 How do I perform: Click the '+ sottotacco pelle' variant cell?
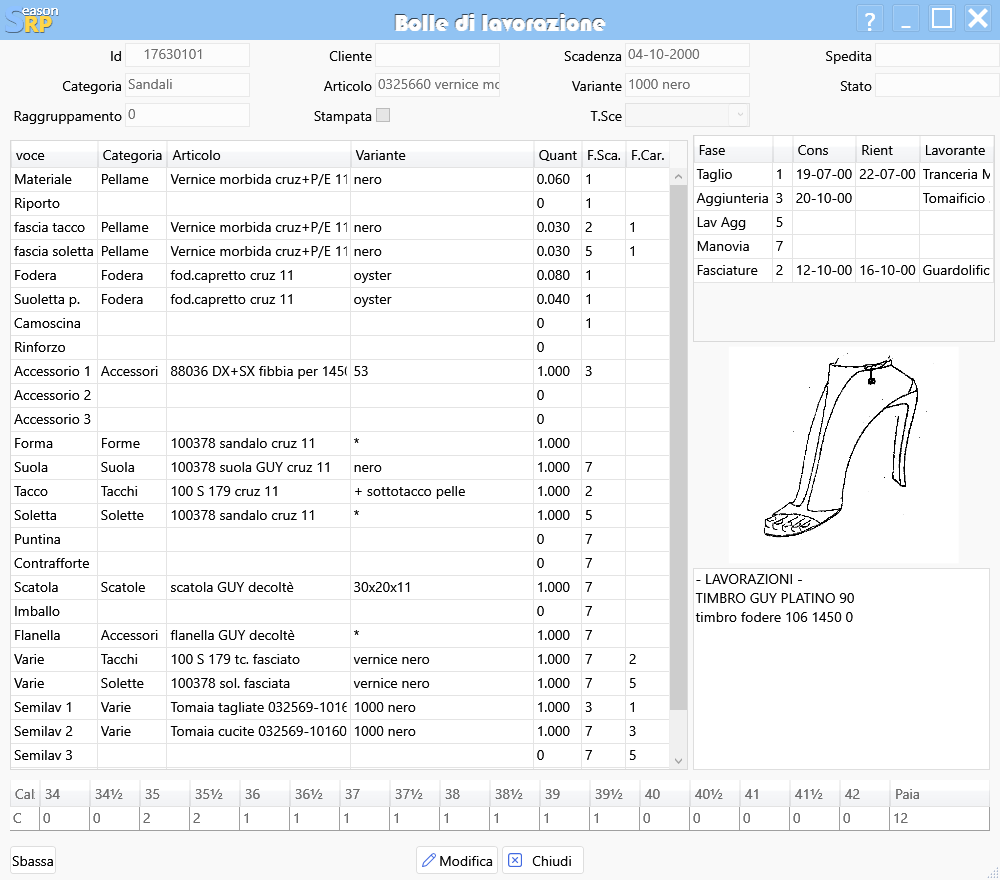click(442, 491)
